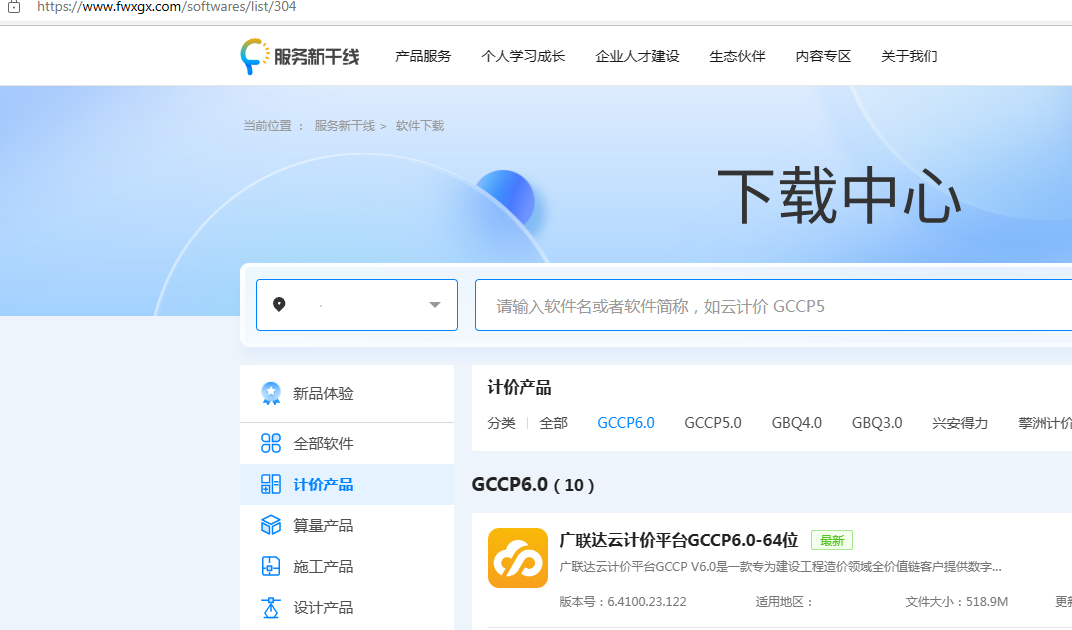Select GCCP5.0 category filter
1072x630 pixels.
pos(712,423)
